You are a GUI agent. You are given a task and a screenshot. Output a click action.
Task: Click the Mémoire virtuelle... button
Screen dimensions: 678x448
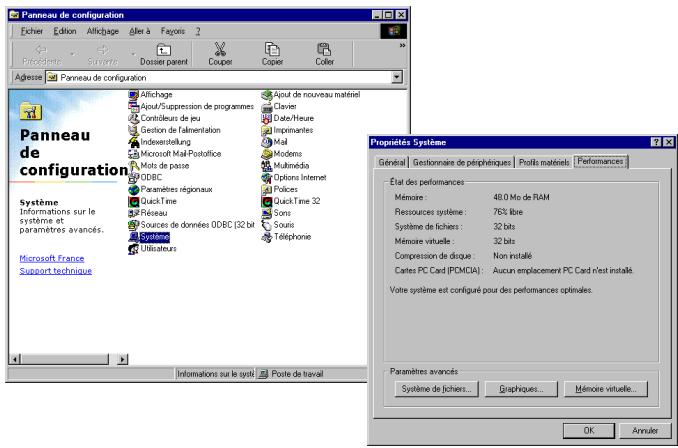click(606, 389)
